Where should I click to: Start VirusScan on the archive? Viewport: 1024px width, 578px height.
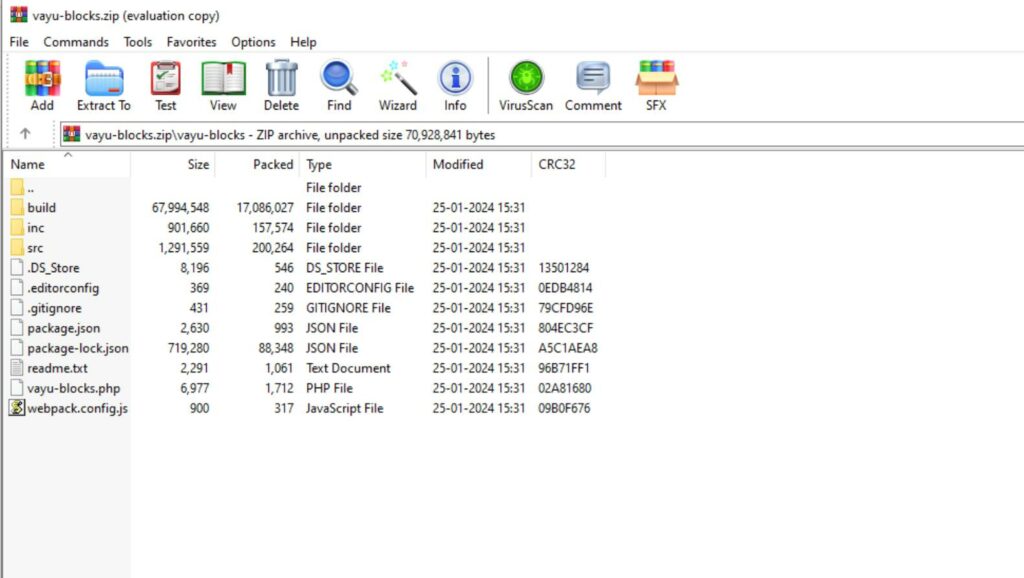[x=526, y=85]
